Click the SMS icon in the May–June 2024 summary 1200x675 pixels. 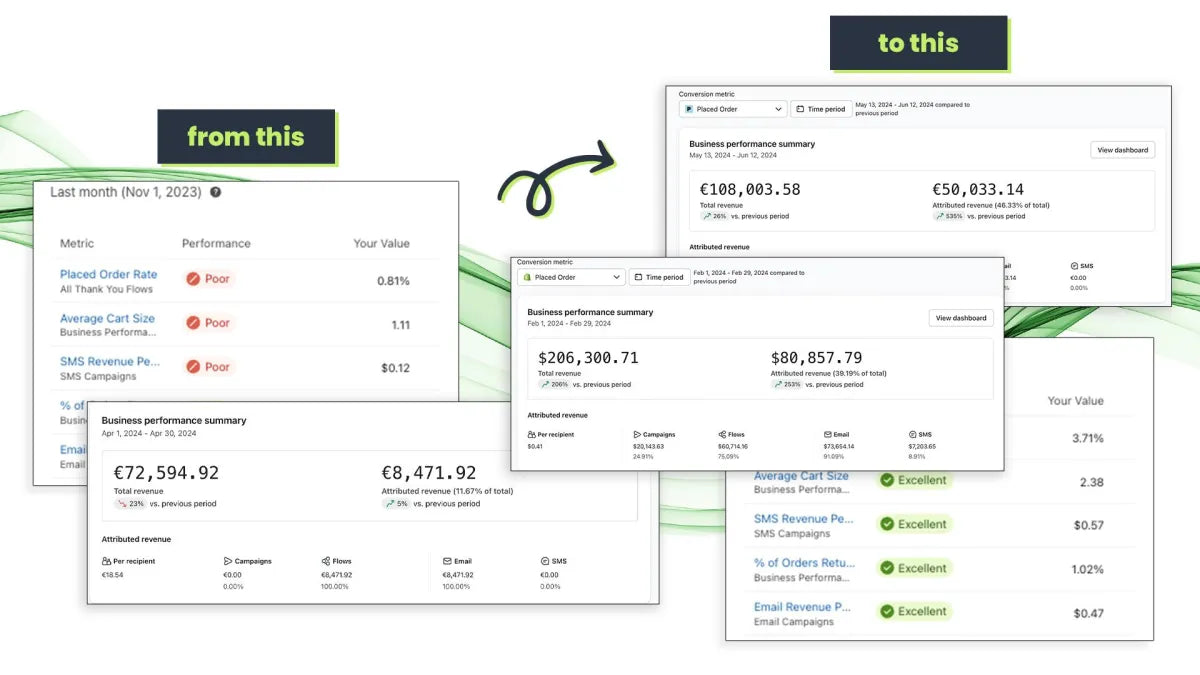click(1074, 267)
